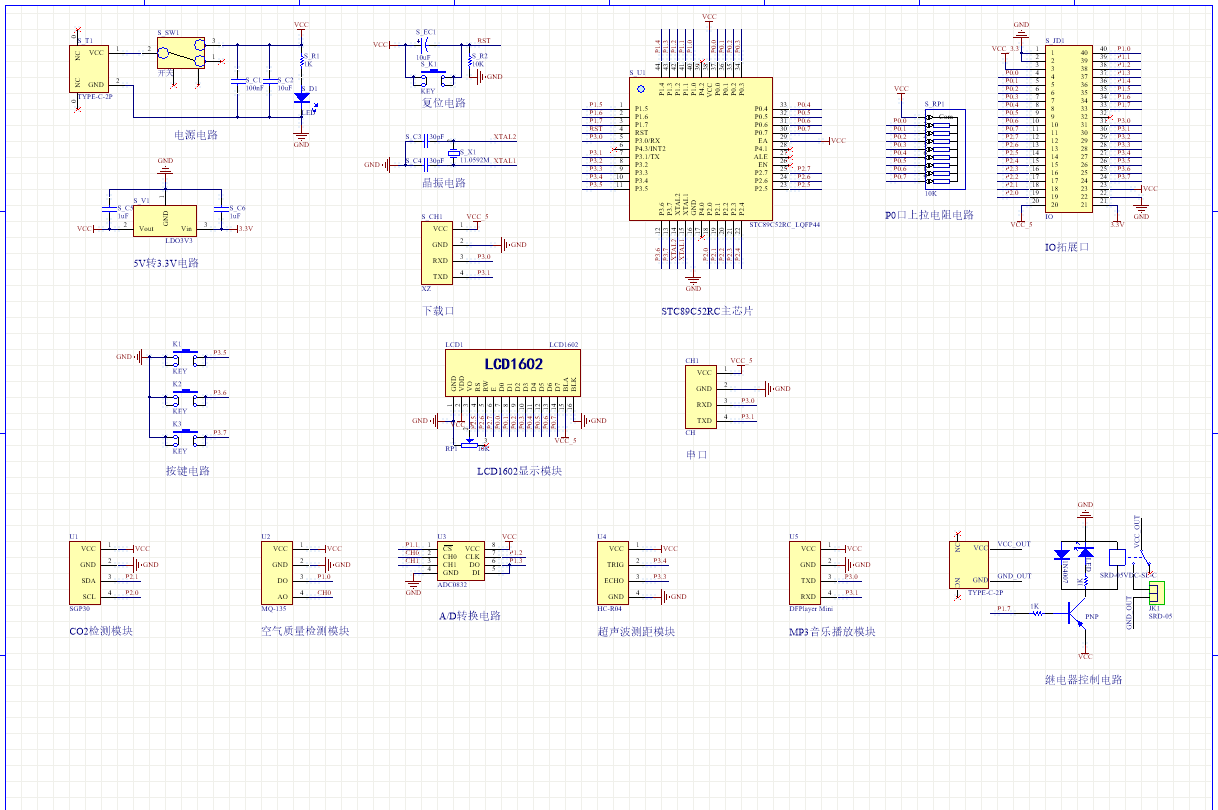Screen dimensions: 1218x810
Task: Click the 'P0口上拉电阻电路' label
Action: tap(929, 215)
